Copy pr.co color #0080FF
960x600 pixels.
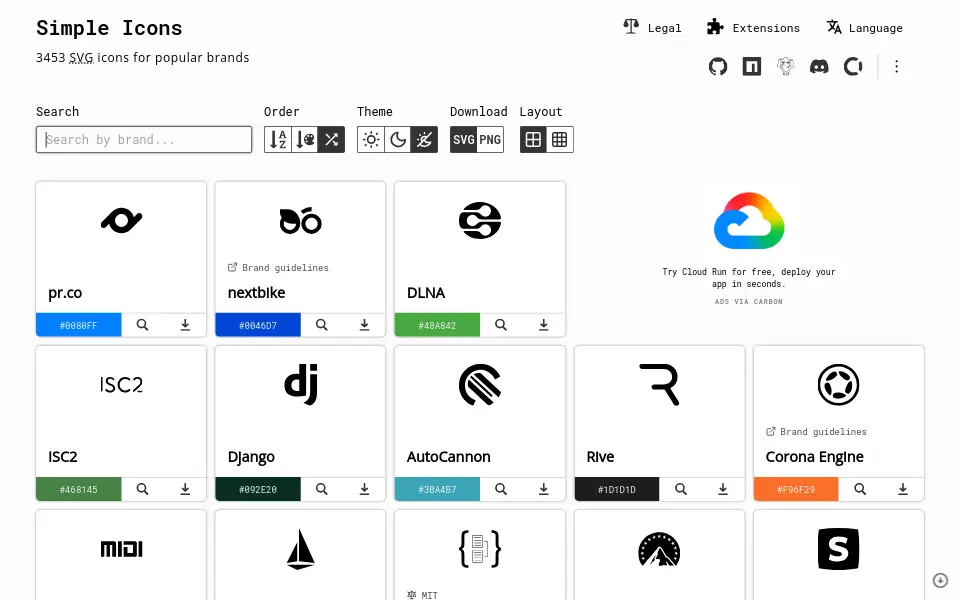point(78,325)
